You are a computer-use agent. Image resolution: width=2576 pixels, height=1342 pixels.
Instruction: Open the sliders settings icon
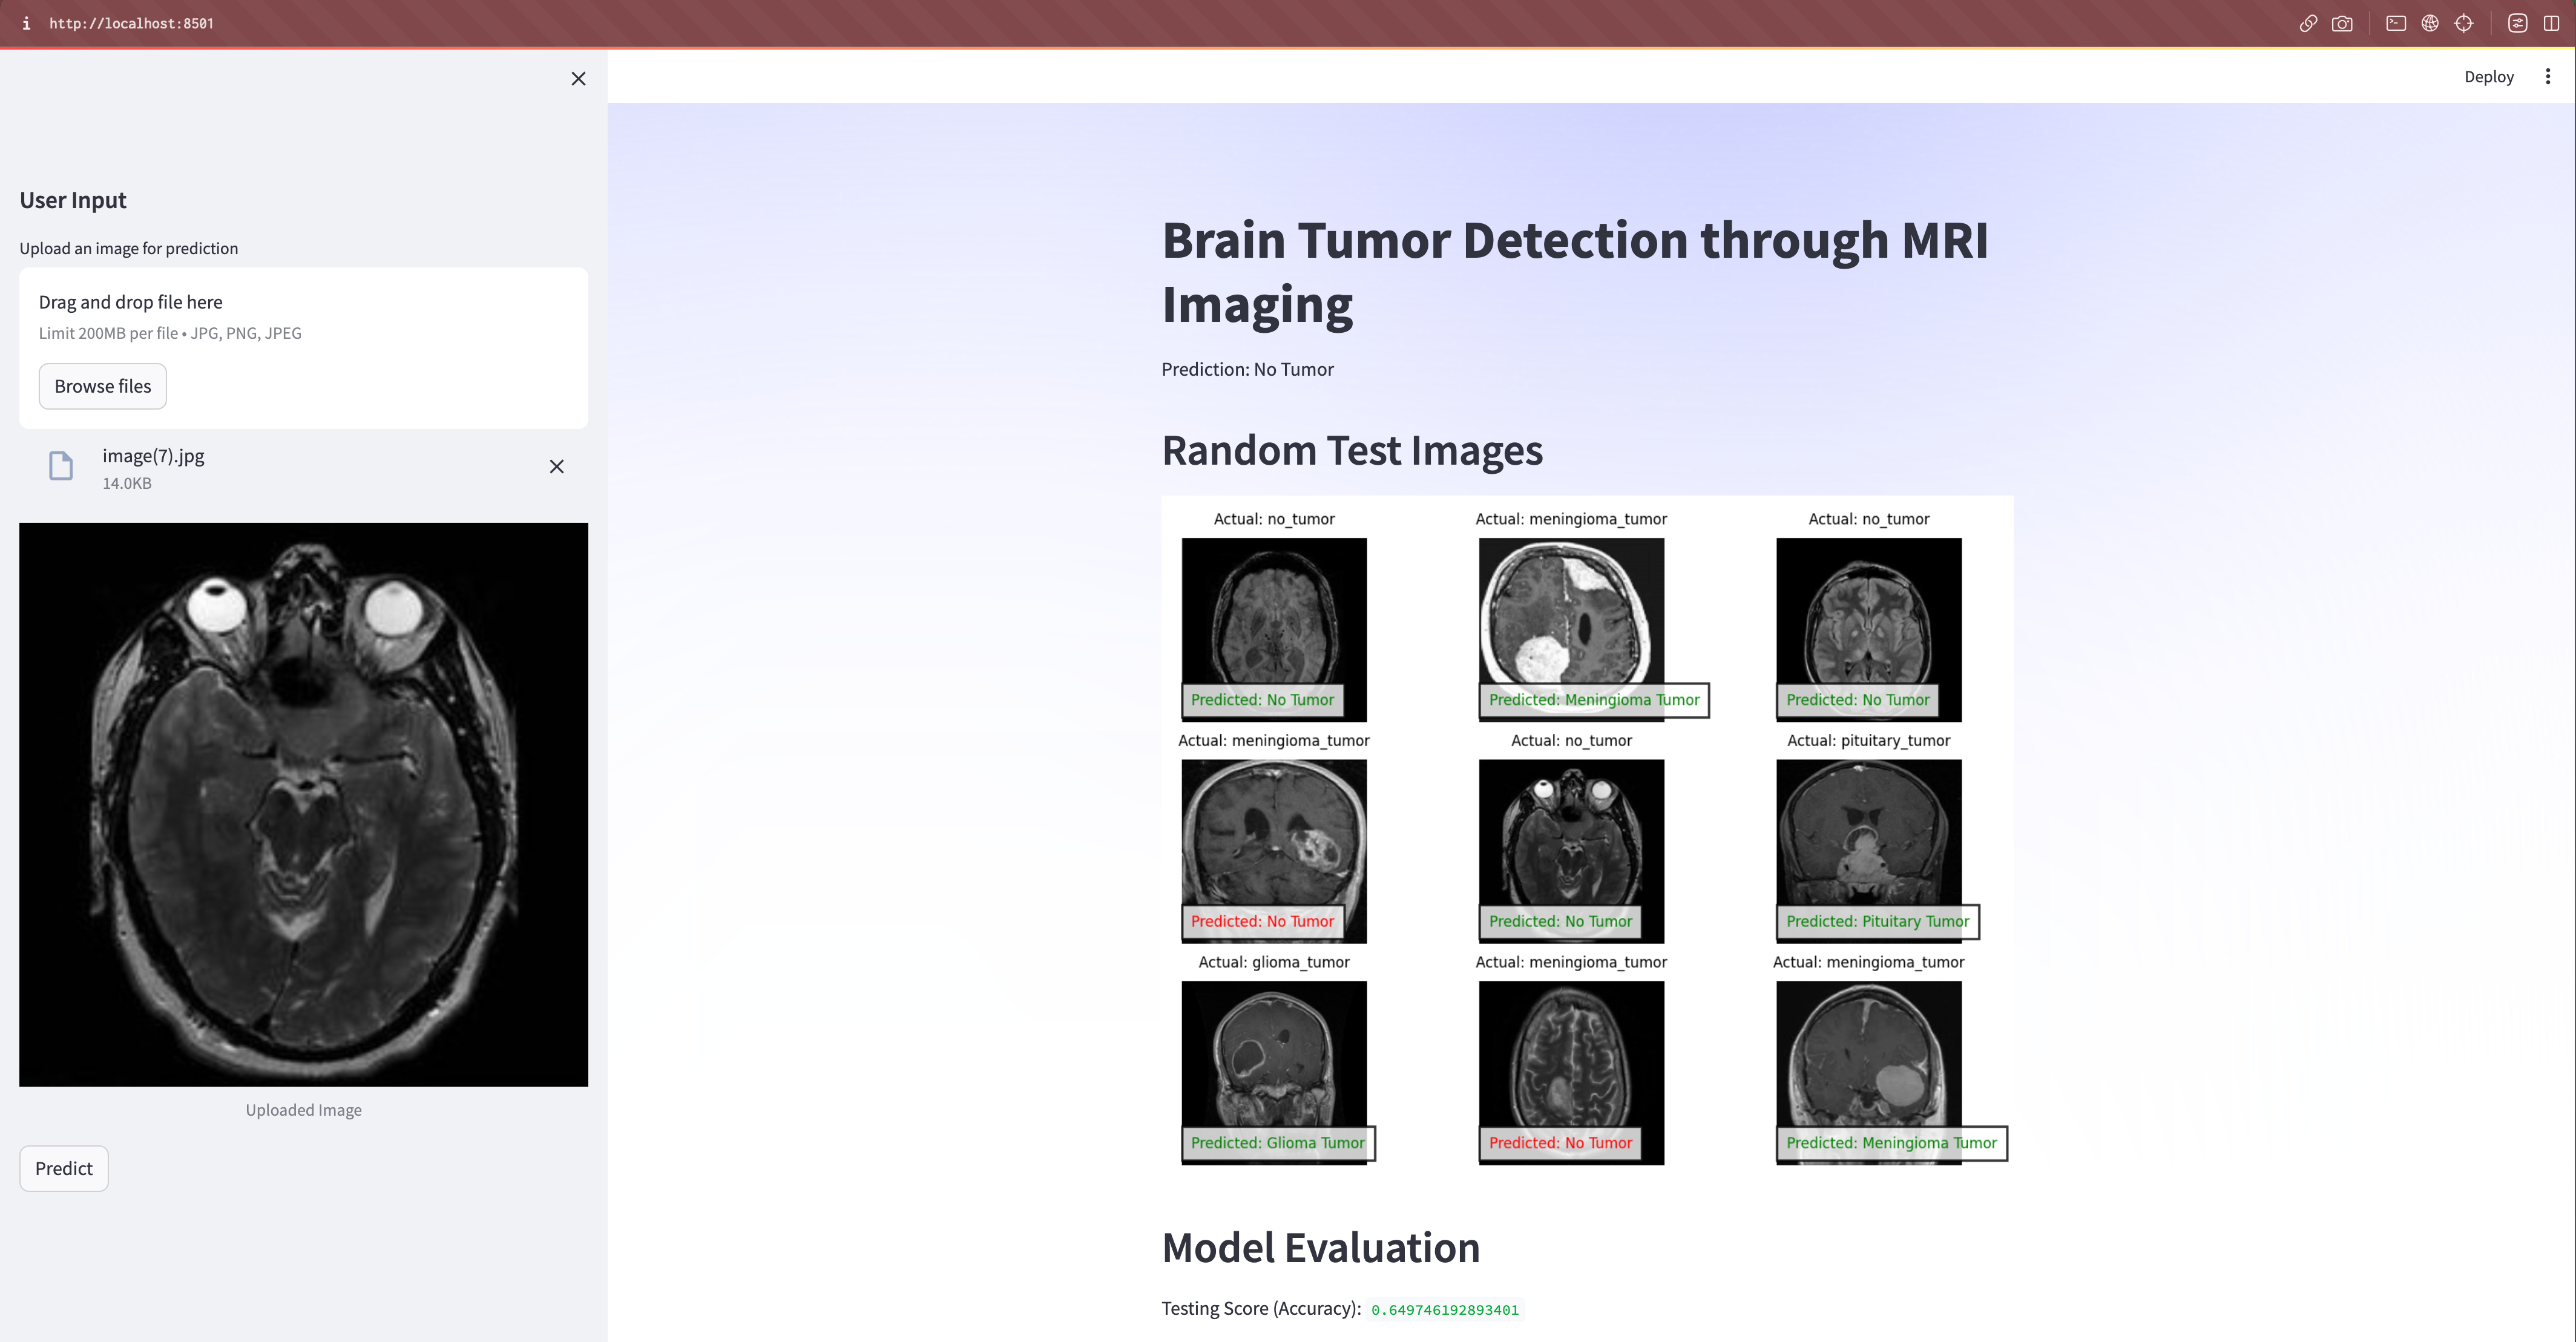tap(2518, 23)
